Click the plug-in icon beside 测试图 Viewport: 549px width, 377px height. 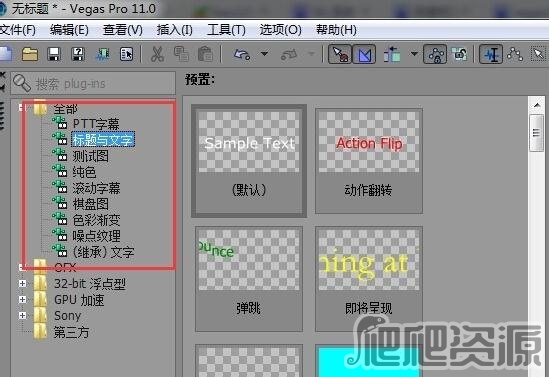coord(60,155)
